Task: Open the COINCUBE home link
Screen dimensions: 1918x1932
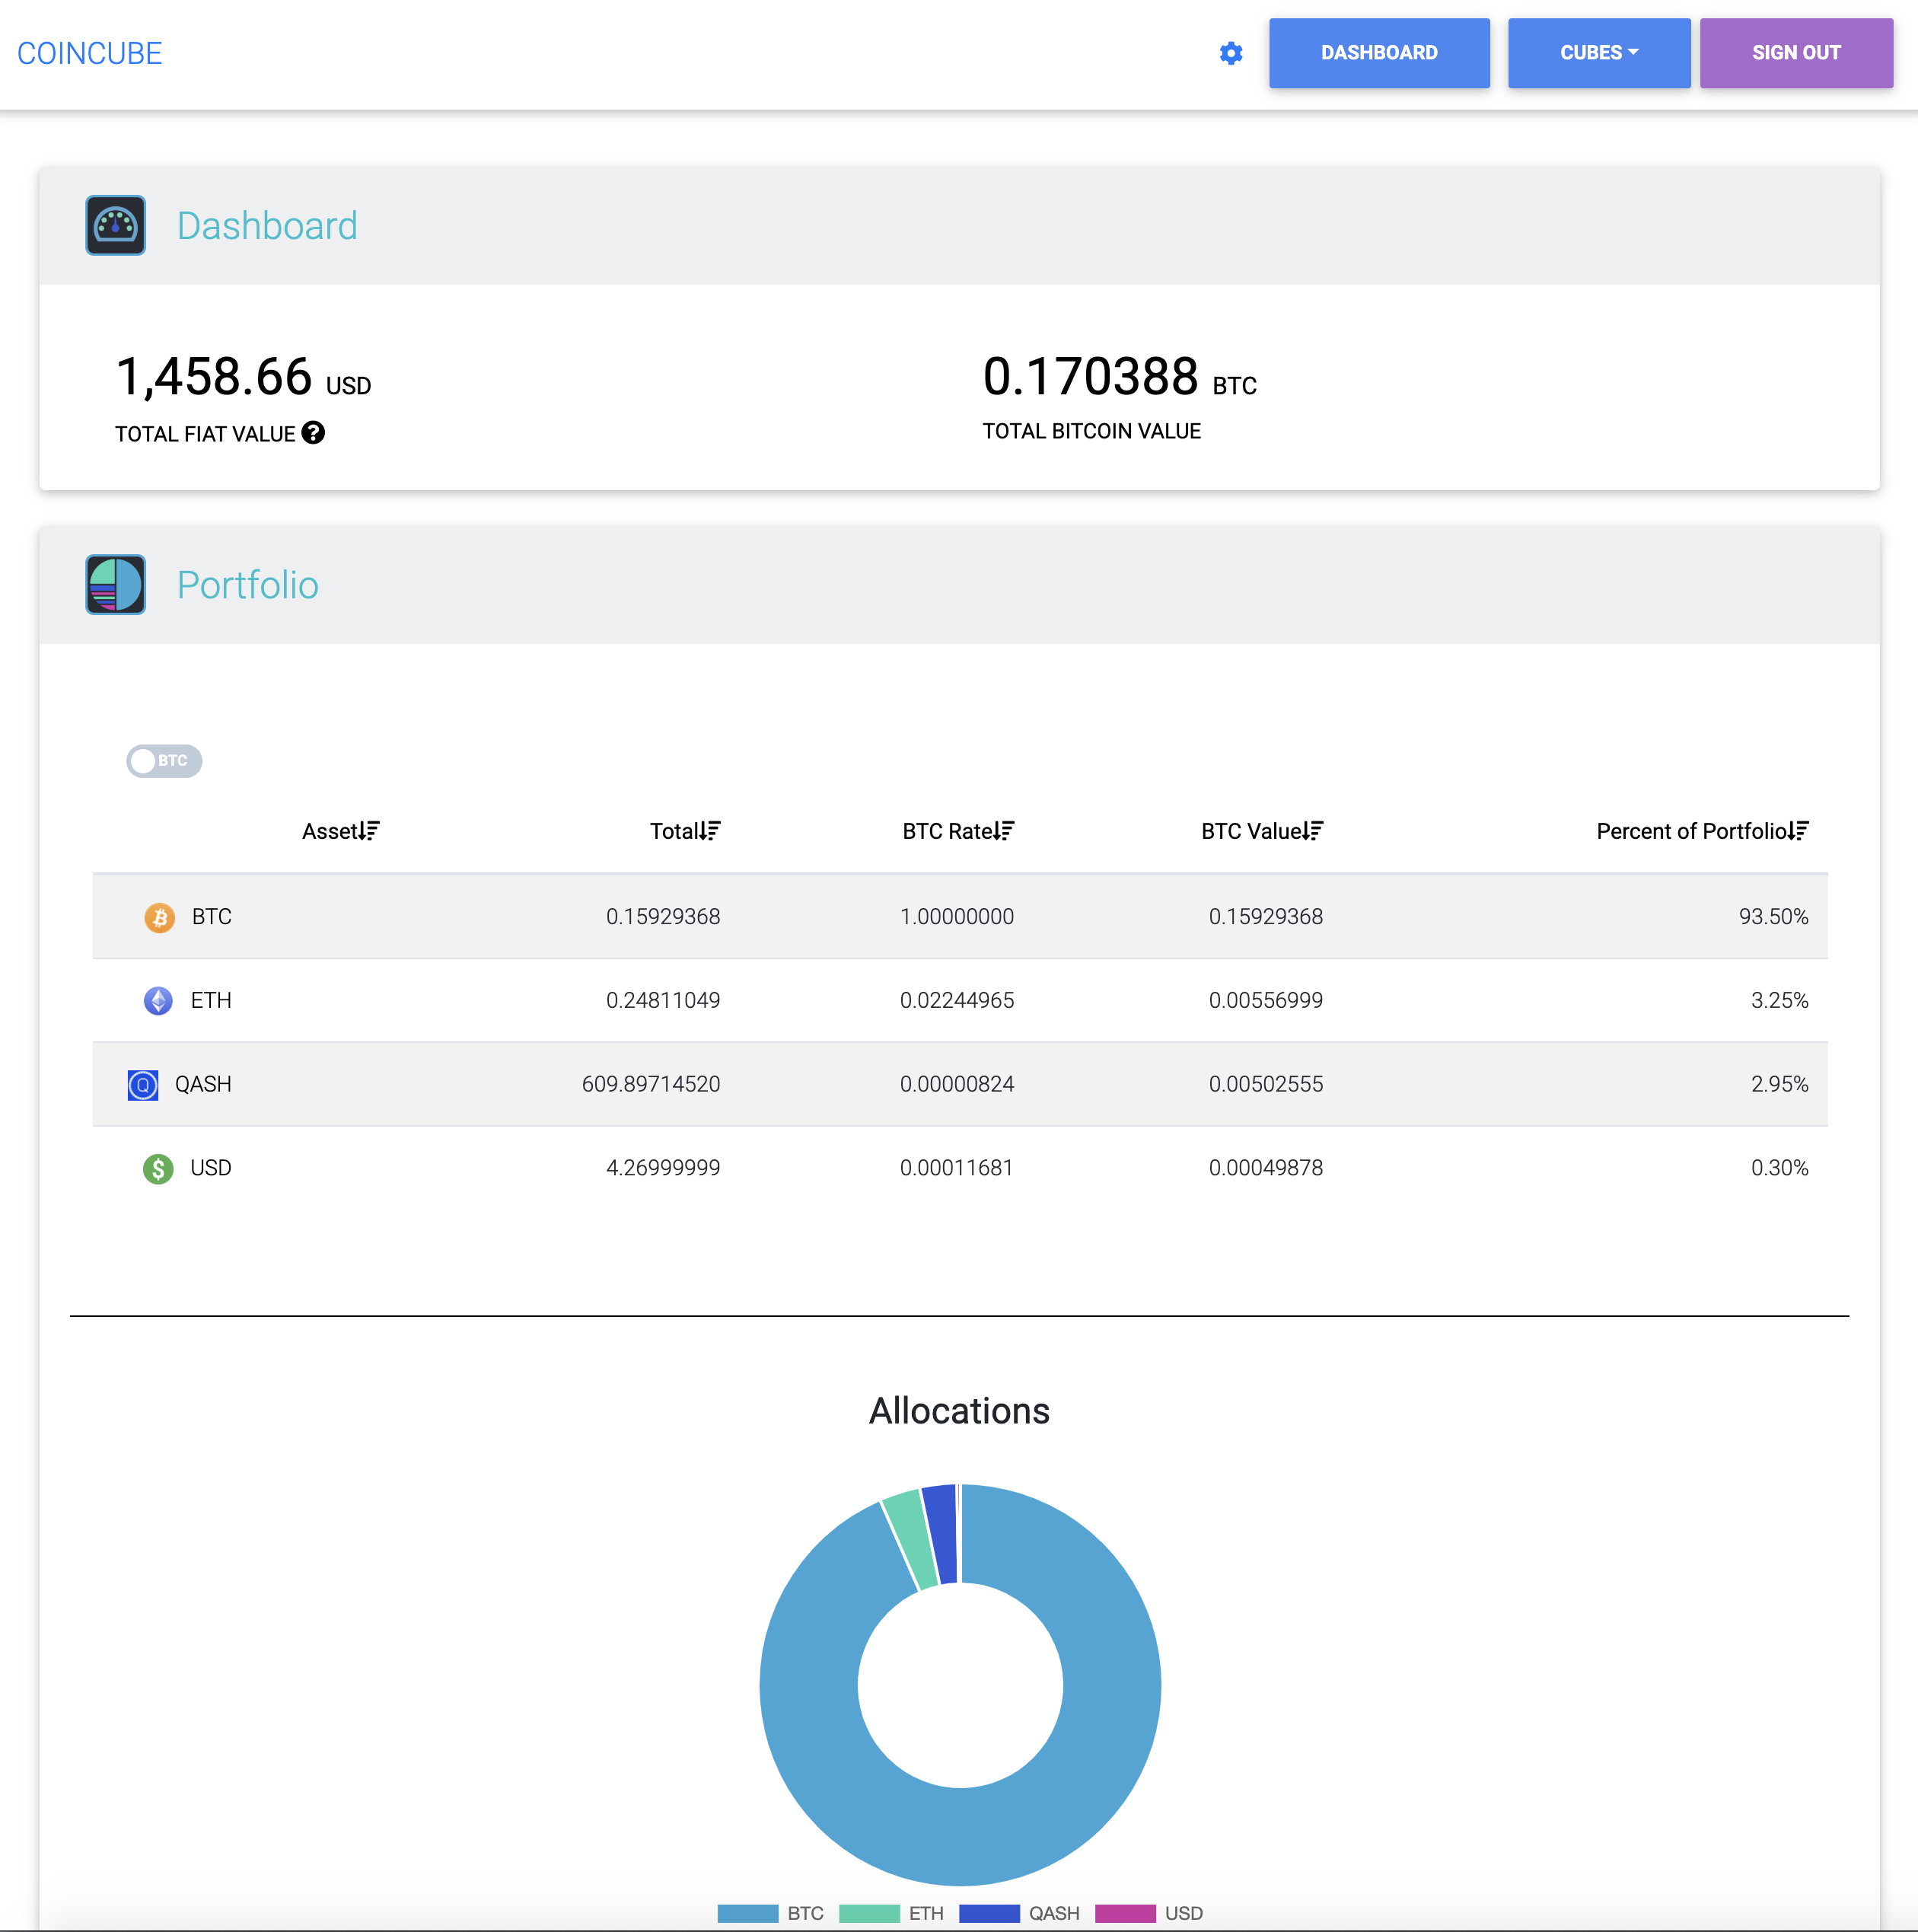Action: coord(90,53)
